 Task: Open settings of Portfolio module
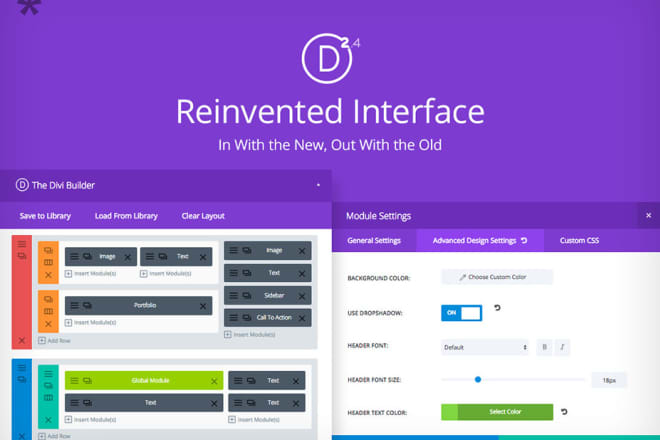click(x=75, y=305)
